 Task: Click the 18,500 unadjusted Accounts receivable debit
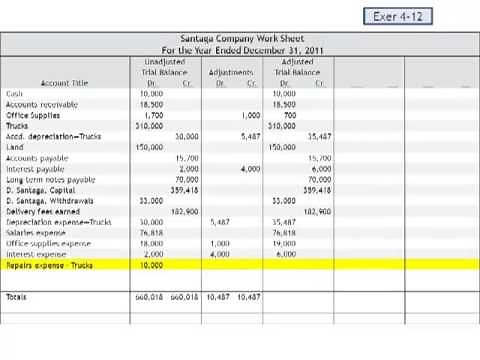tap(151, 105)
